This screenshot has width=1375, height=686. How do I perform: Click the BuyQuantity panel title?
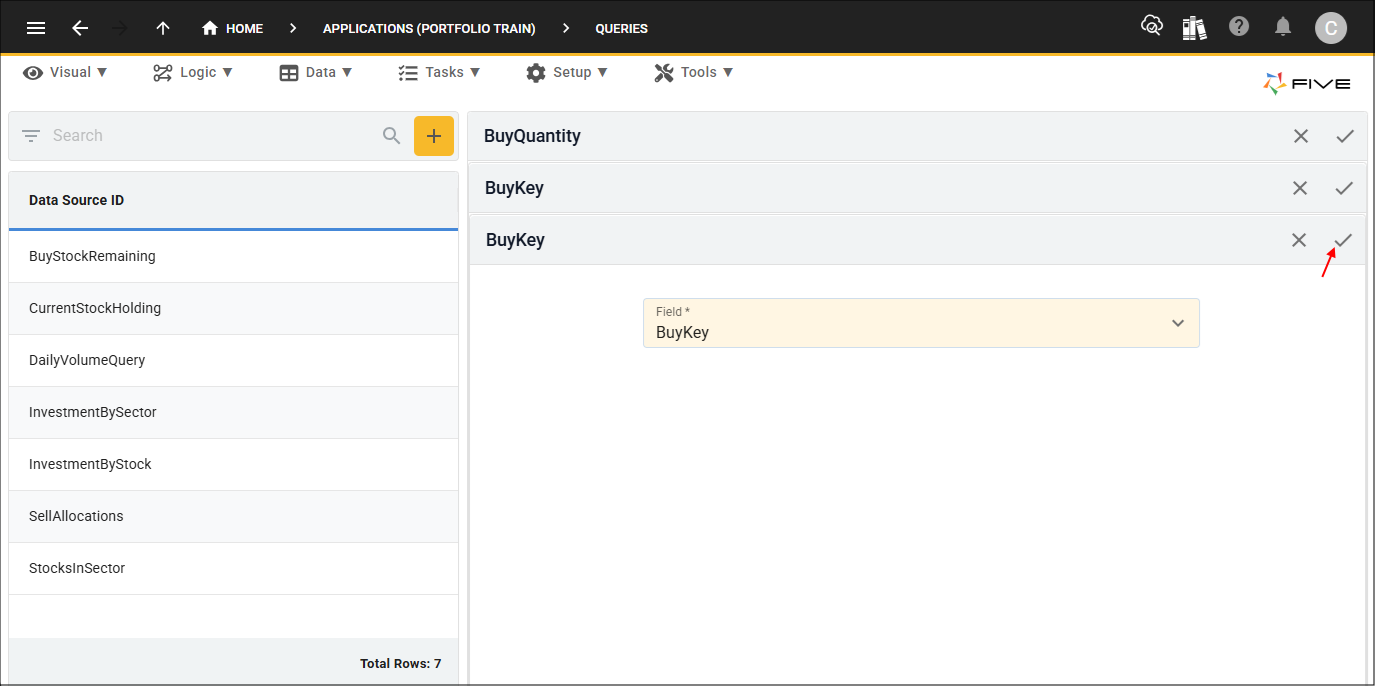532,136
